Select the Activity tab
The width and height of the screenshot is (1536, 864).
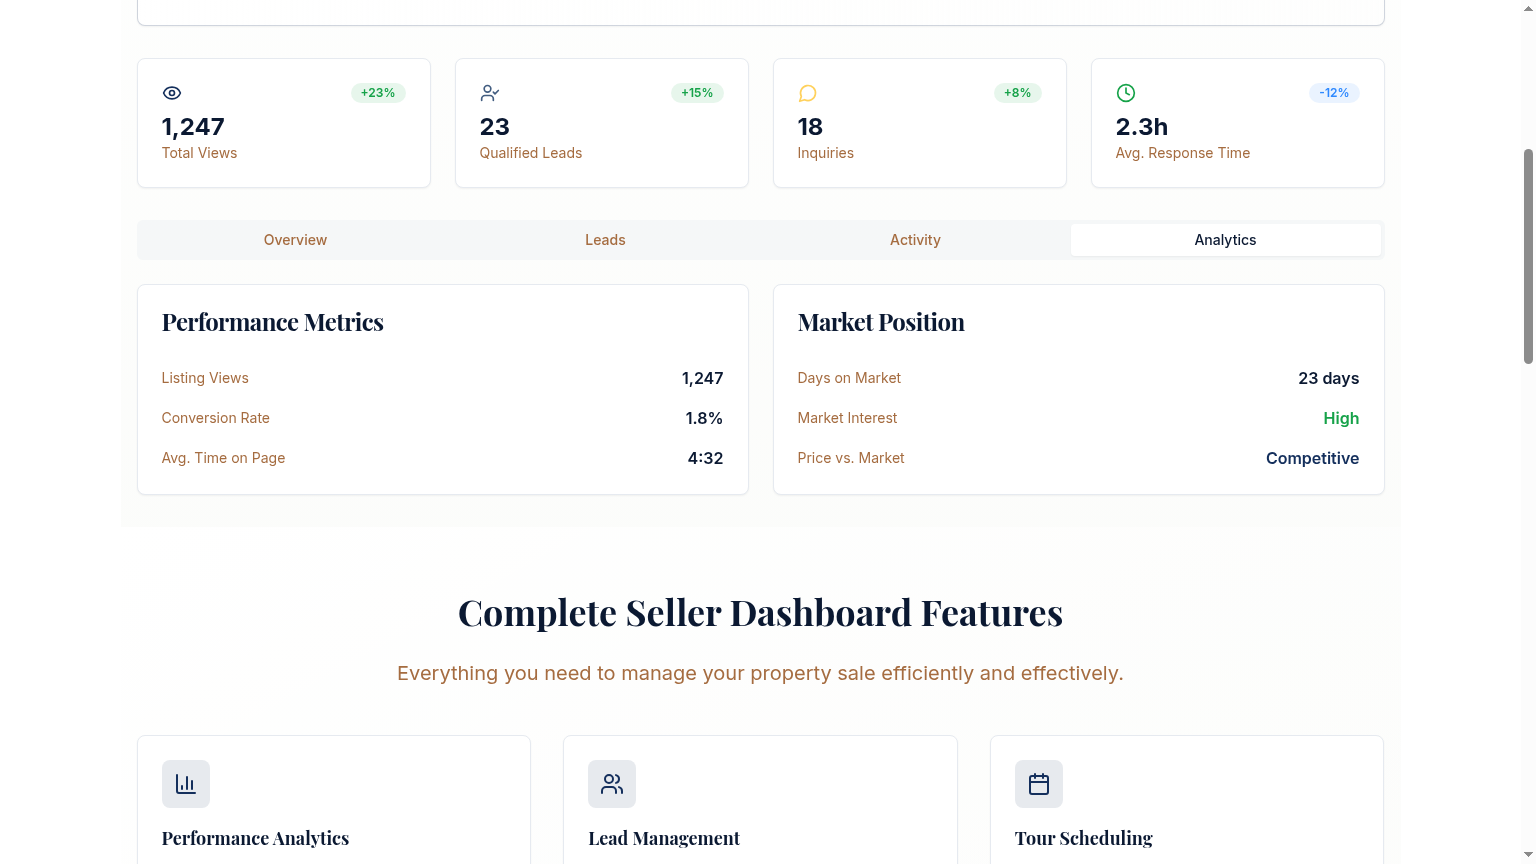(915, 240)
